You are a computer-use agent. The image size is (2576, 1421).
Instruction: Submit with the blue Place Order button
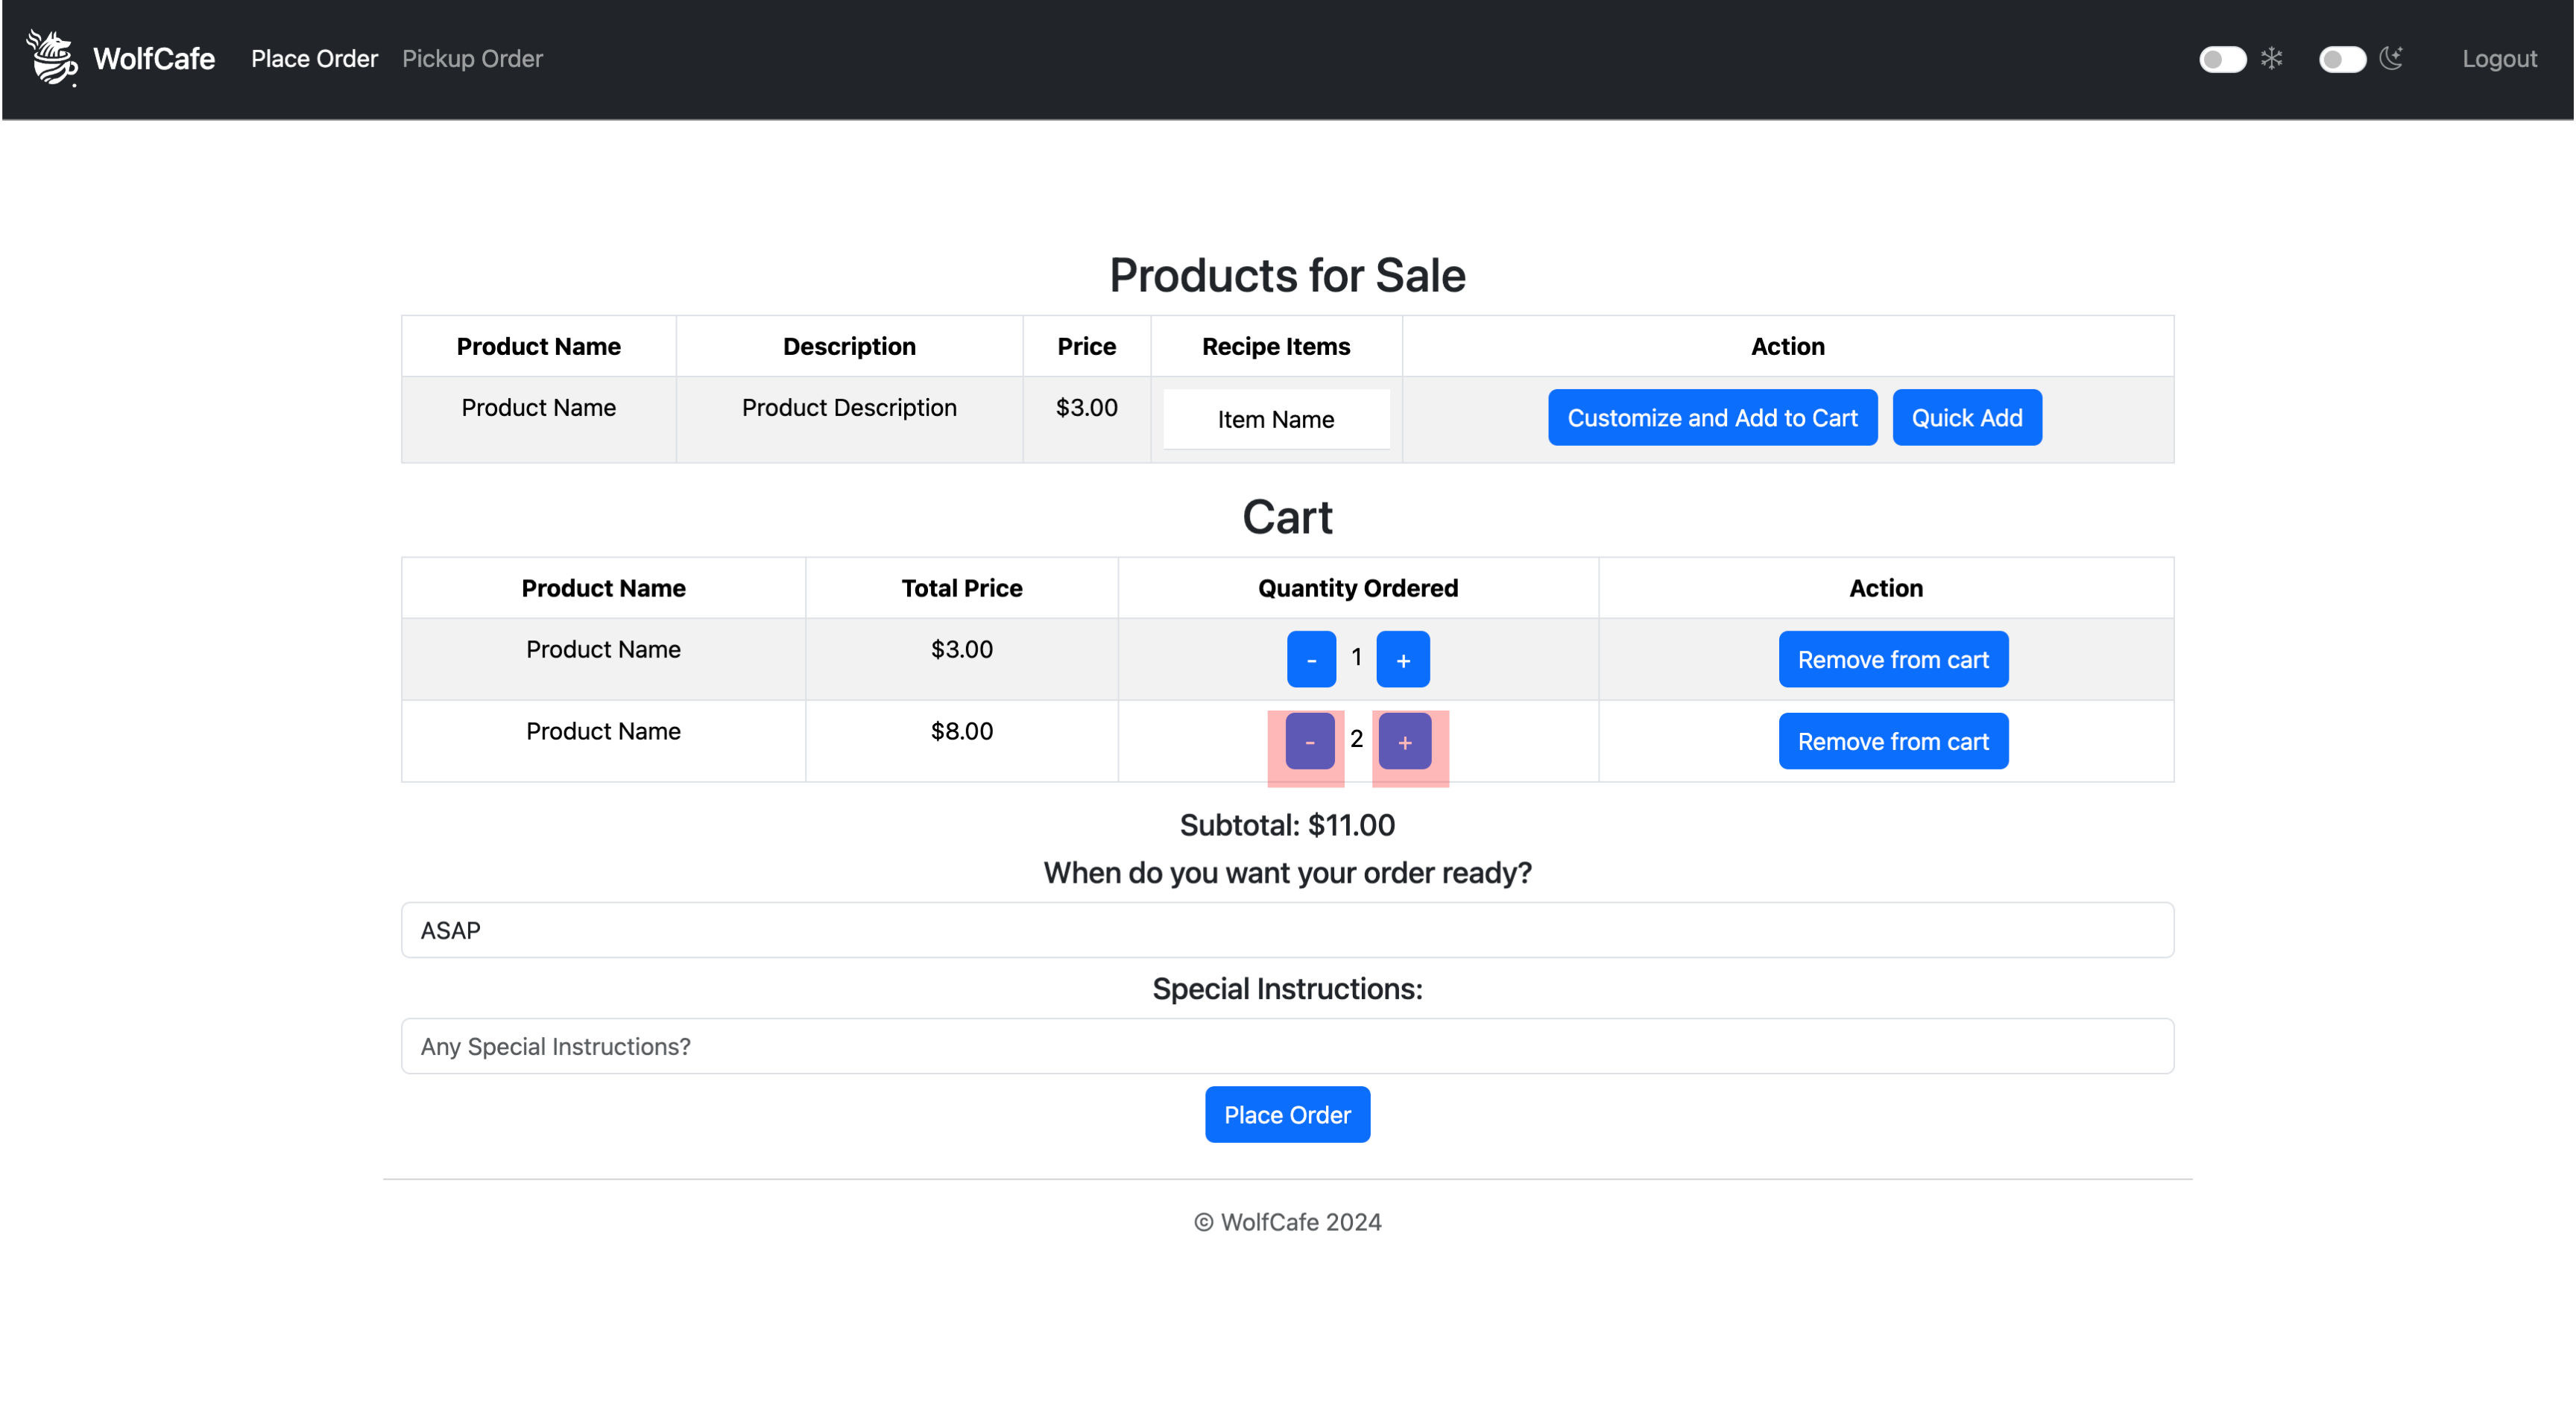1287,1114
